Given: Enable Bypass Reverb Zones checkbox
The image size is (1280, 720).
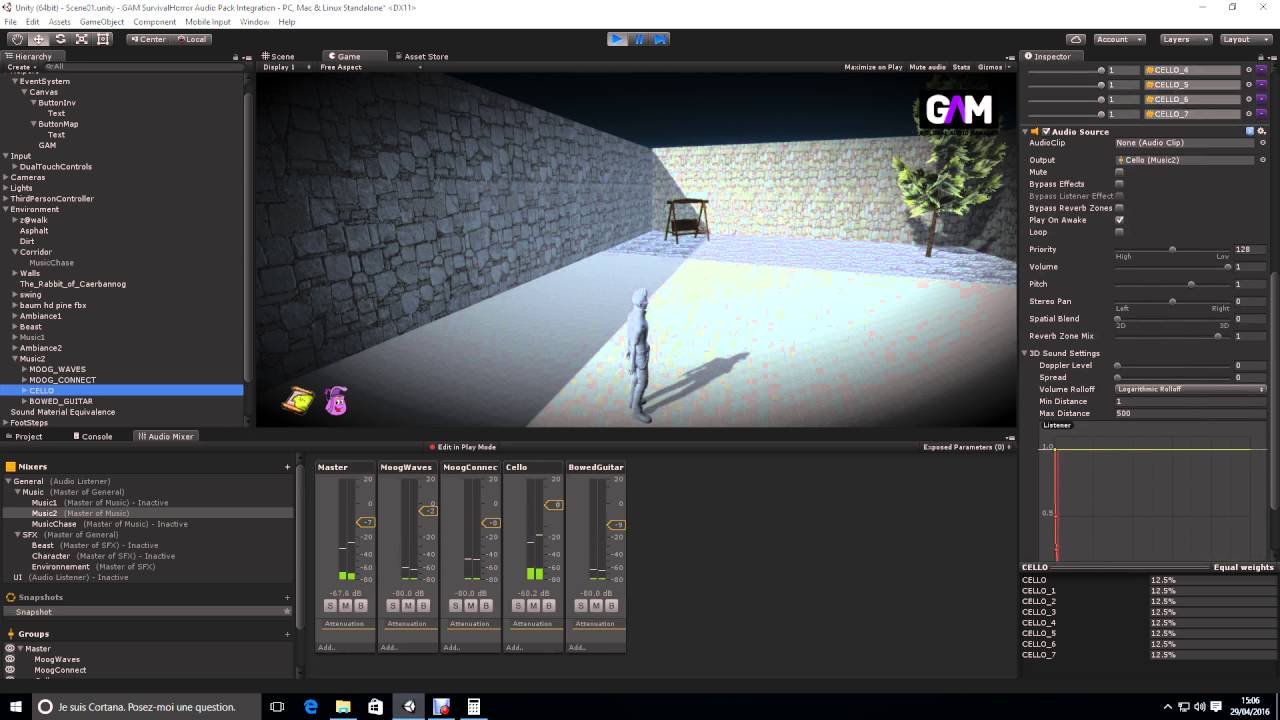Looking at the screenshot, I should [1119, 208].
